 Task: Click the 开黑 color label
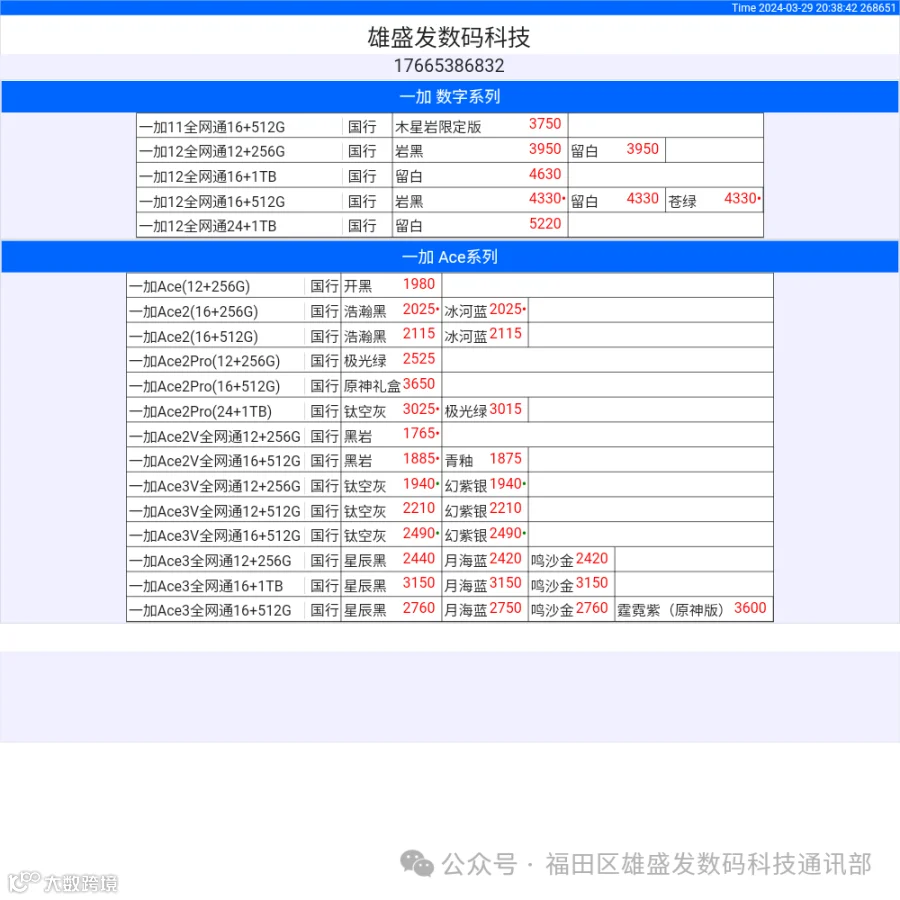(358, 286)
